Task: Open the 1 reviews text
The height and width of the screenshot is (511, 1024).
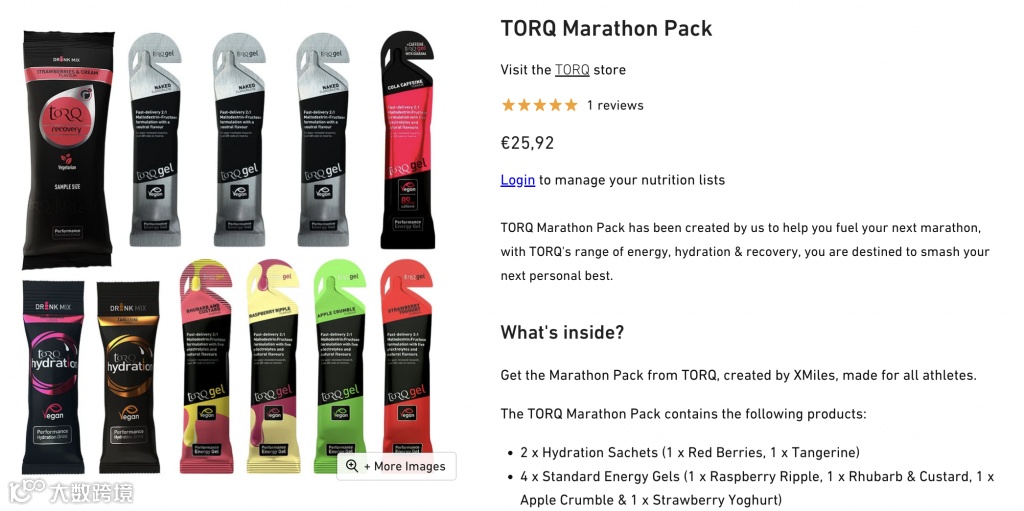Action: point(615,105)
